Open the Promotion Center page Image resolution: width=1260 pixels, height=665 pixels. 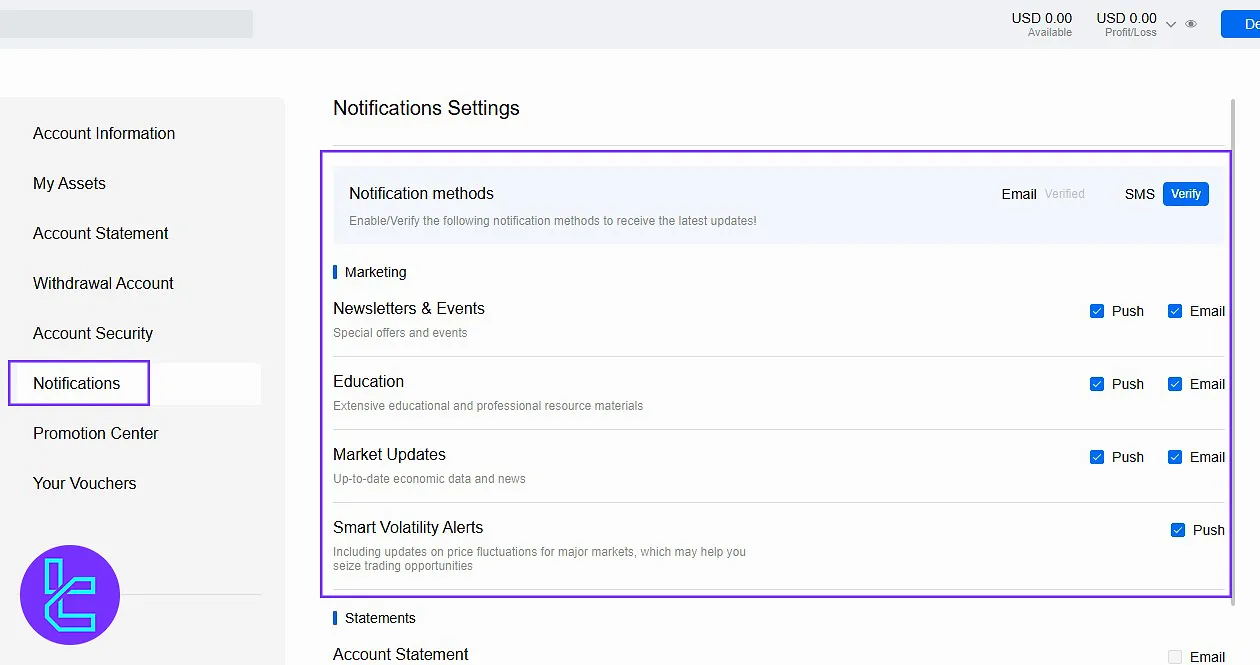pyautogui.click(x=96, y=433)
